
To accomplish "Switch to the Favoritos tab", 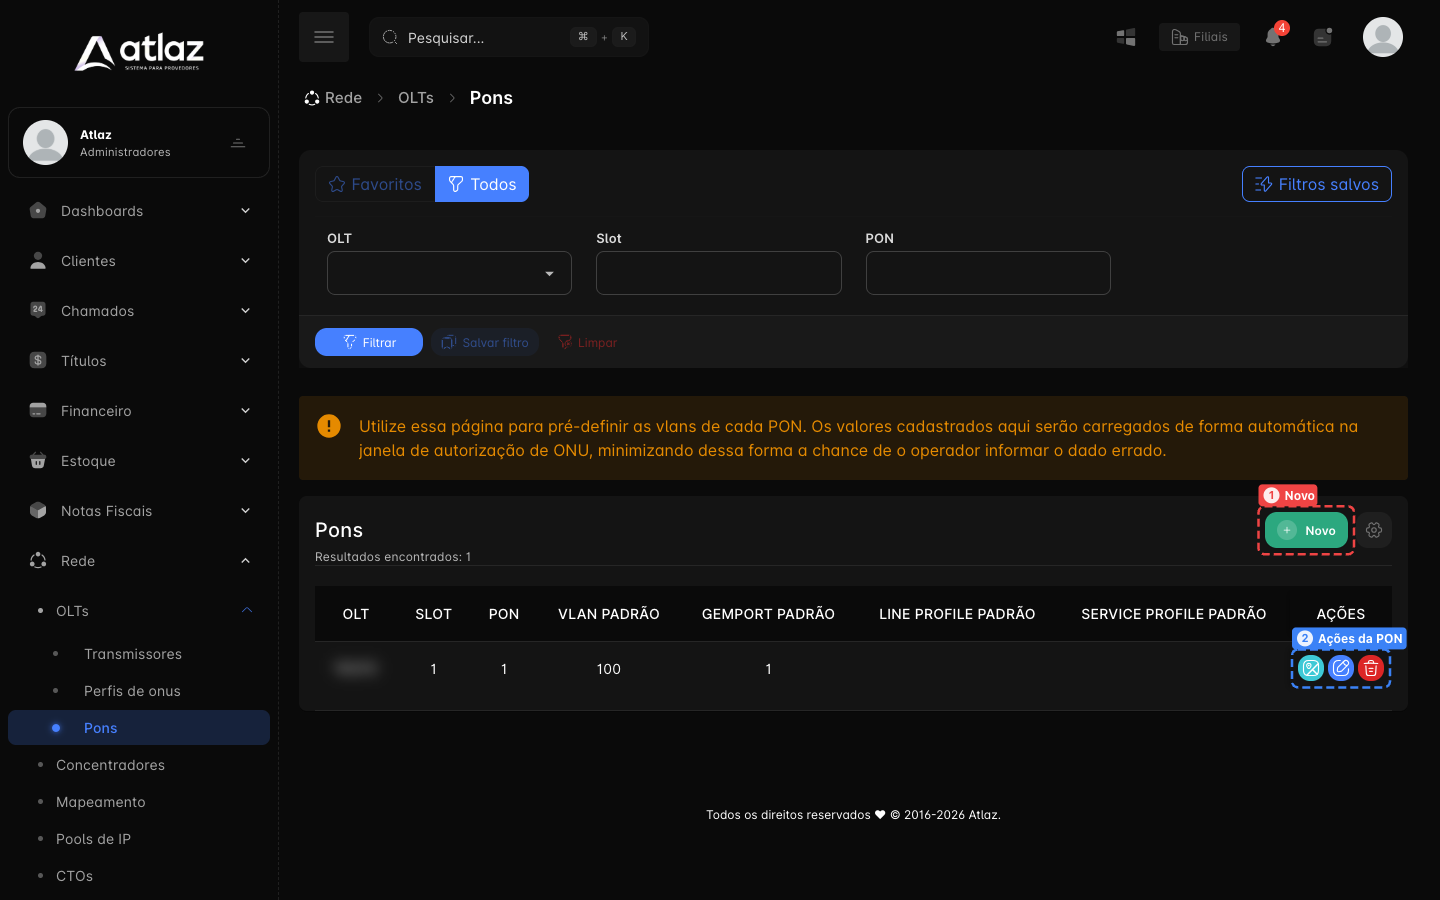I will [x=375, y=184].
